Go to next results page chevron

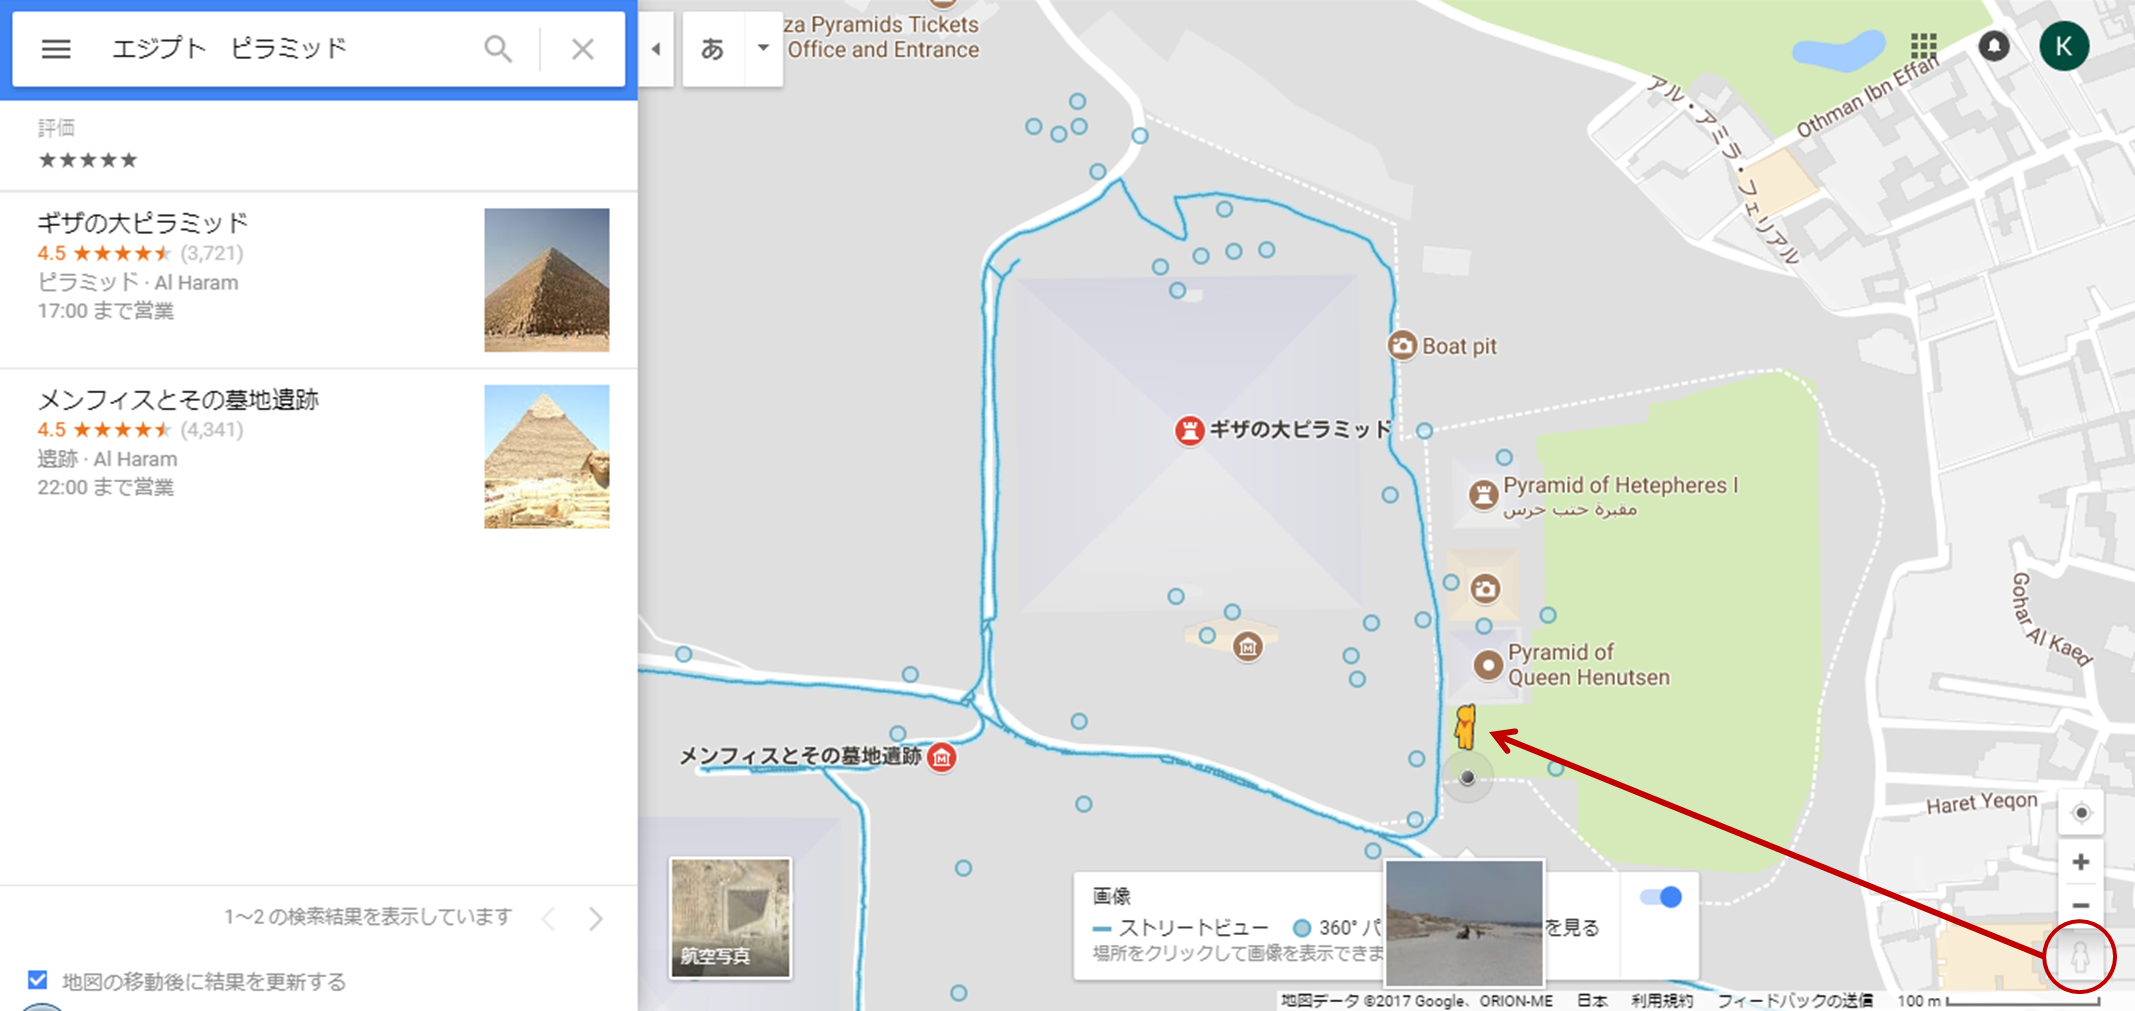(596, 918)
